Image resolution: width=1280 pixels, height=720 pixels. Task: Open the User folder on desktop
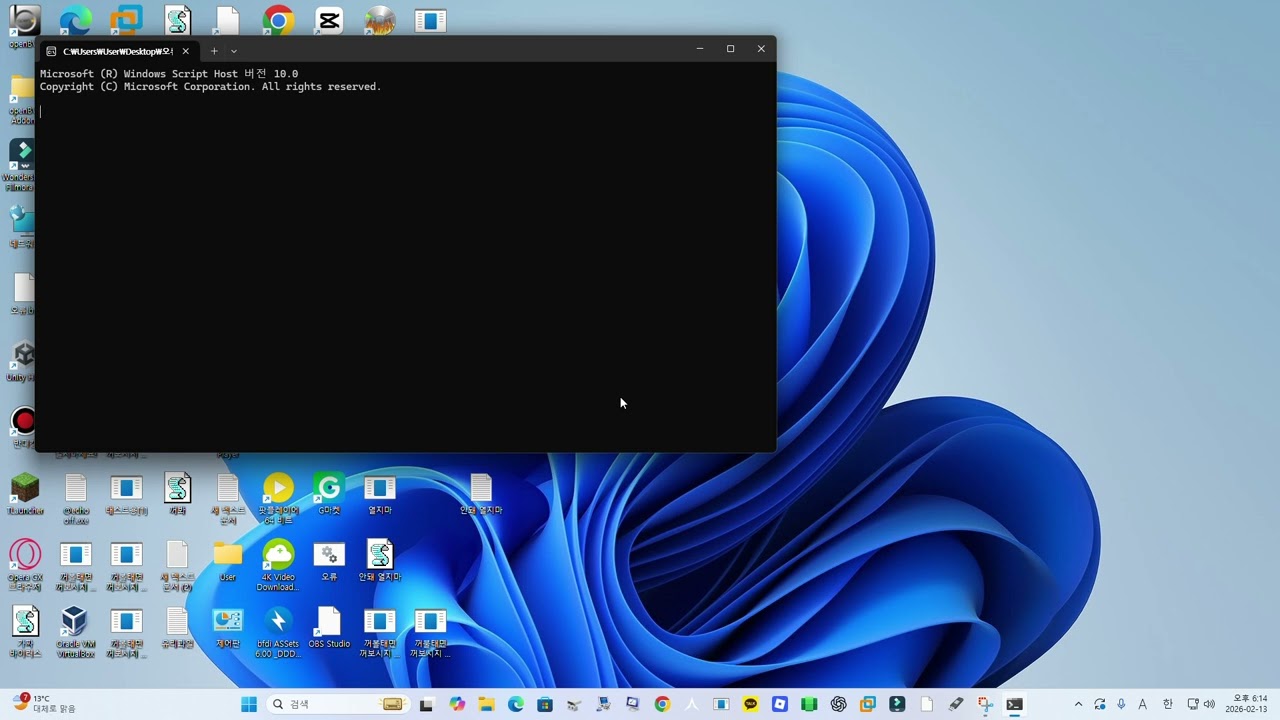228,561
